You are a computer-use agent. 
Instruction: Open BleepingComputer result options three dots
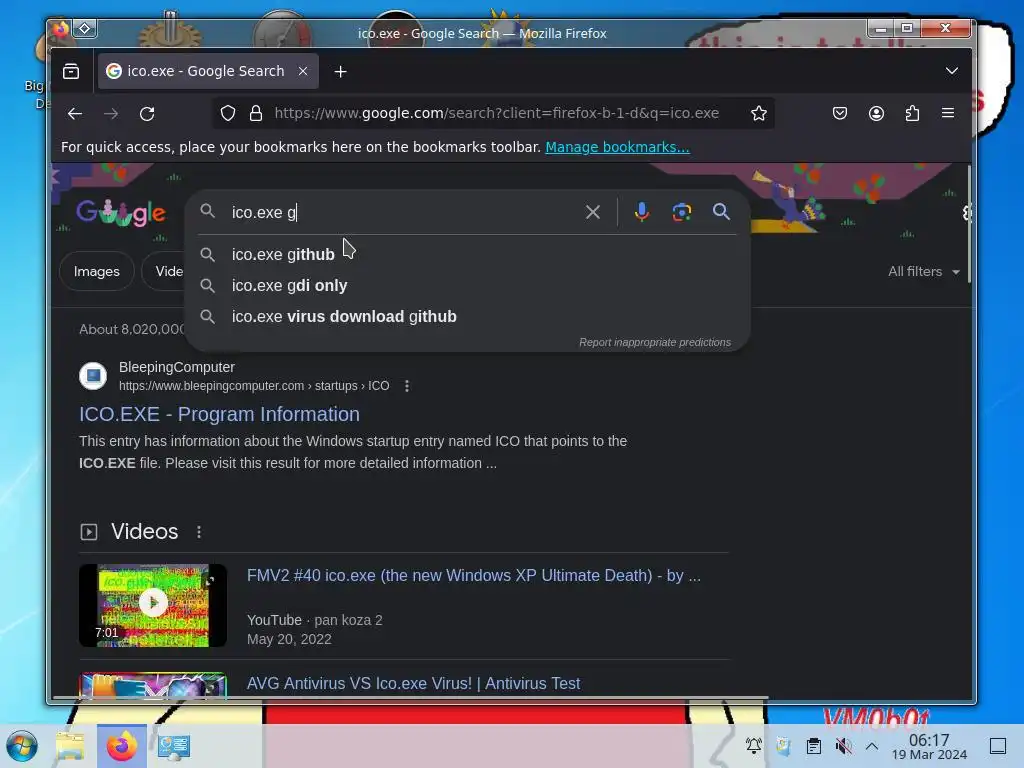tap(407, 386)
